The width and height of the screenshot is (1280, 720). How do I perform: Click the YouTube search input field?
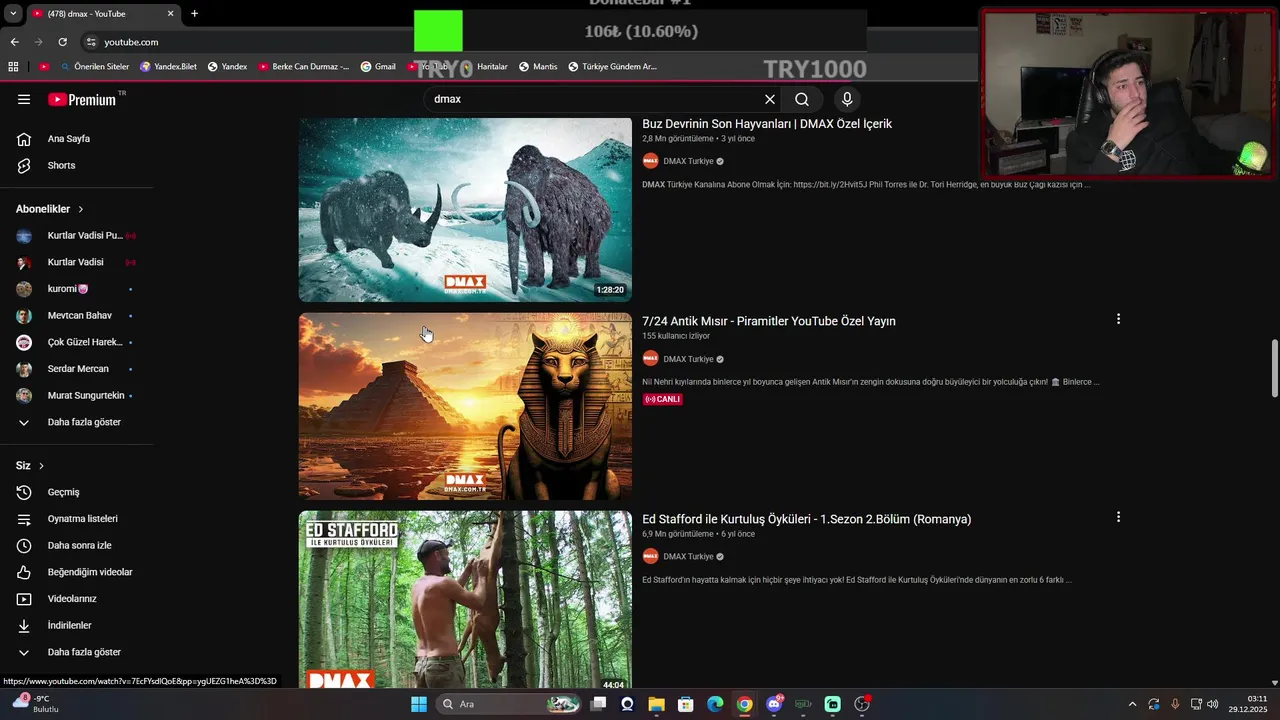click(x=595, y=99)
